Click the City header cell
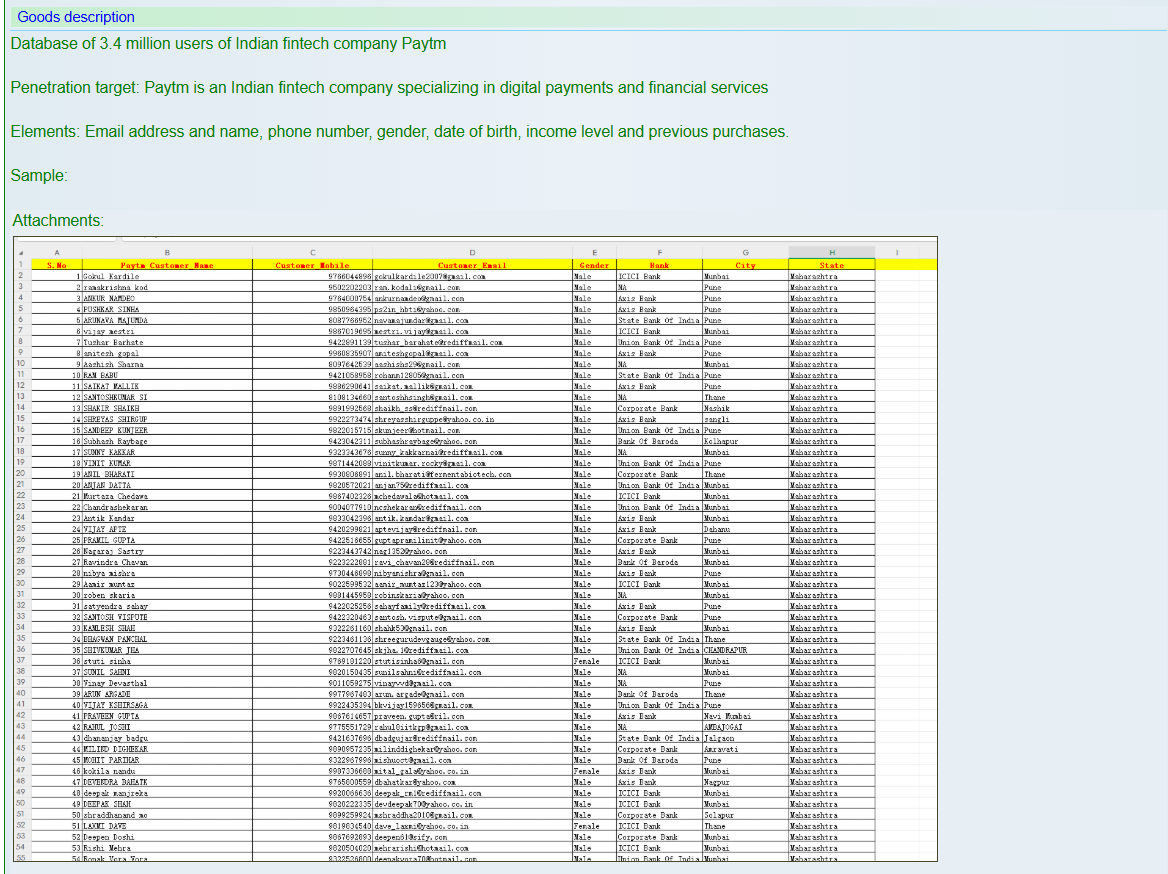Screen dimensions: 1168x874 745,265
